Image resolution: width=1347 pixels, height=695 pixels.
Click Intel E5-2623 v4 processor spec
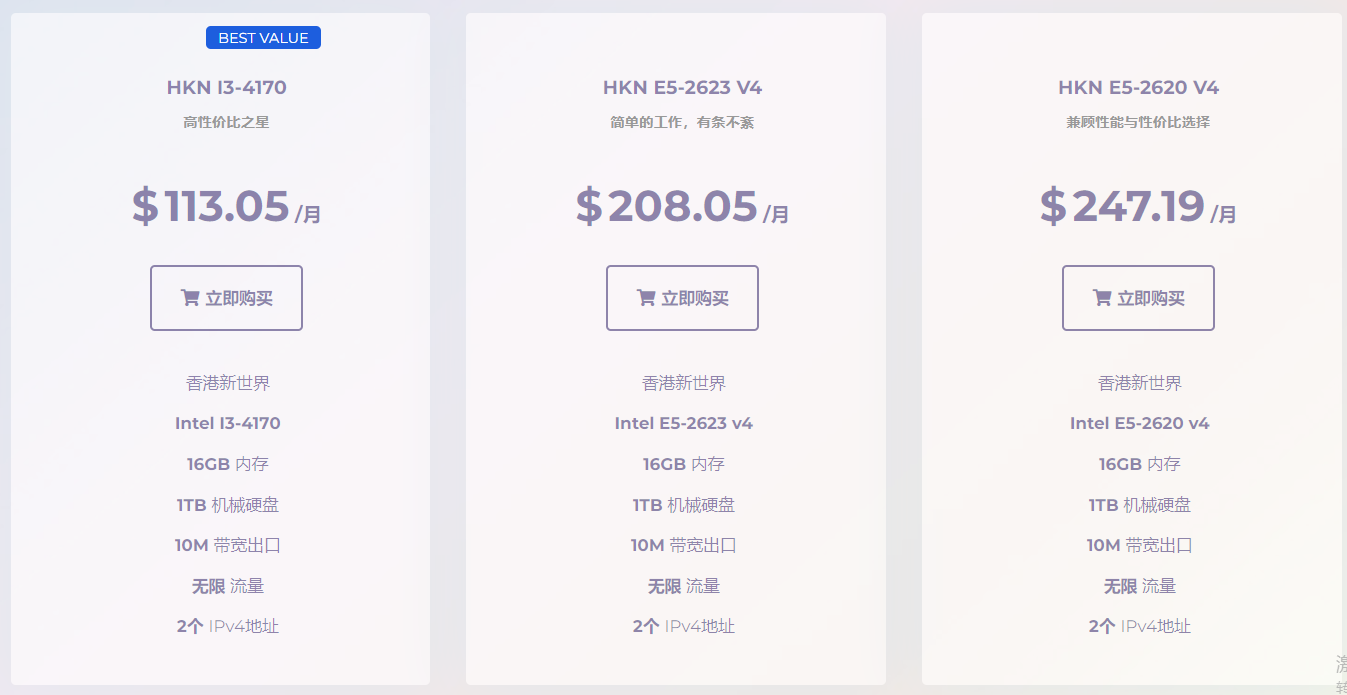click(x=684, y=423)
